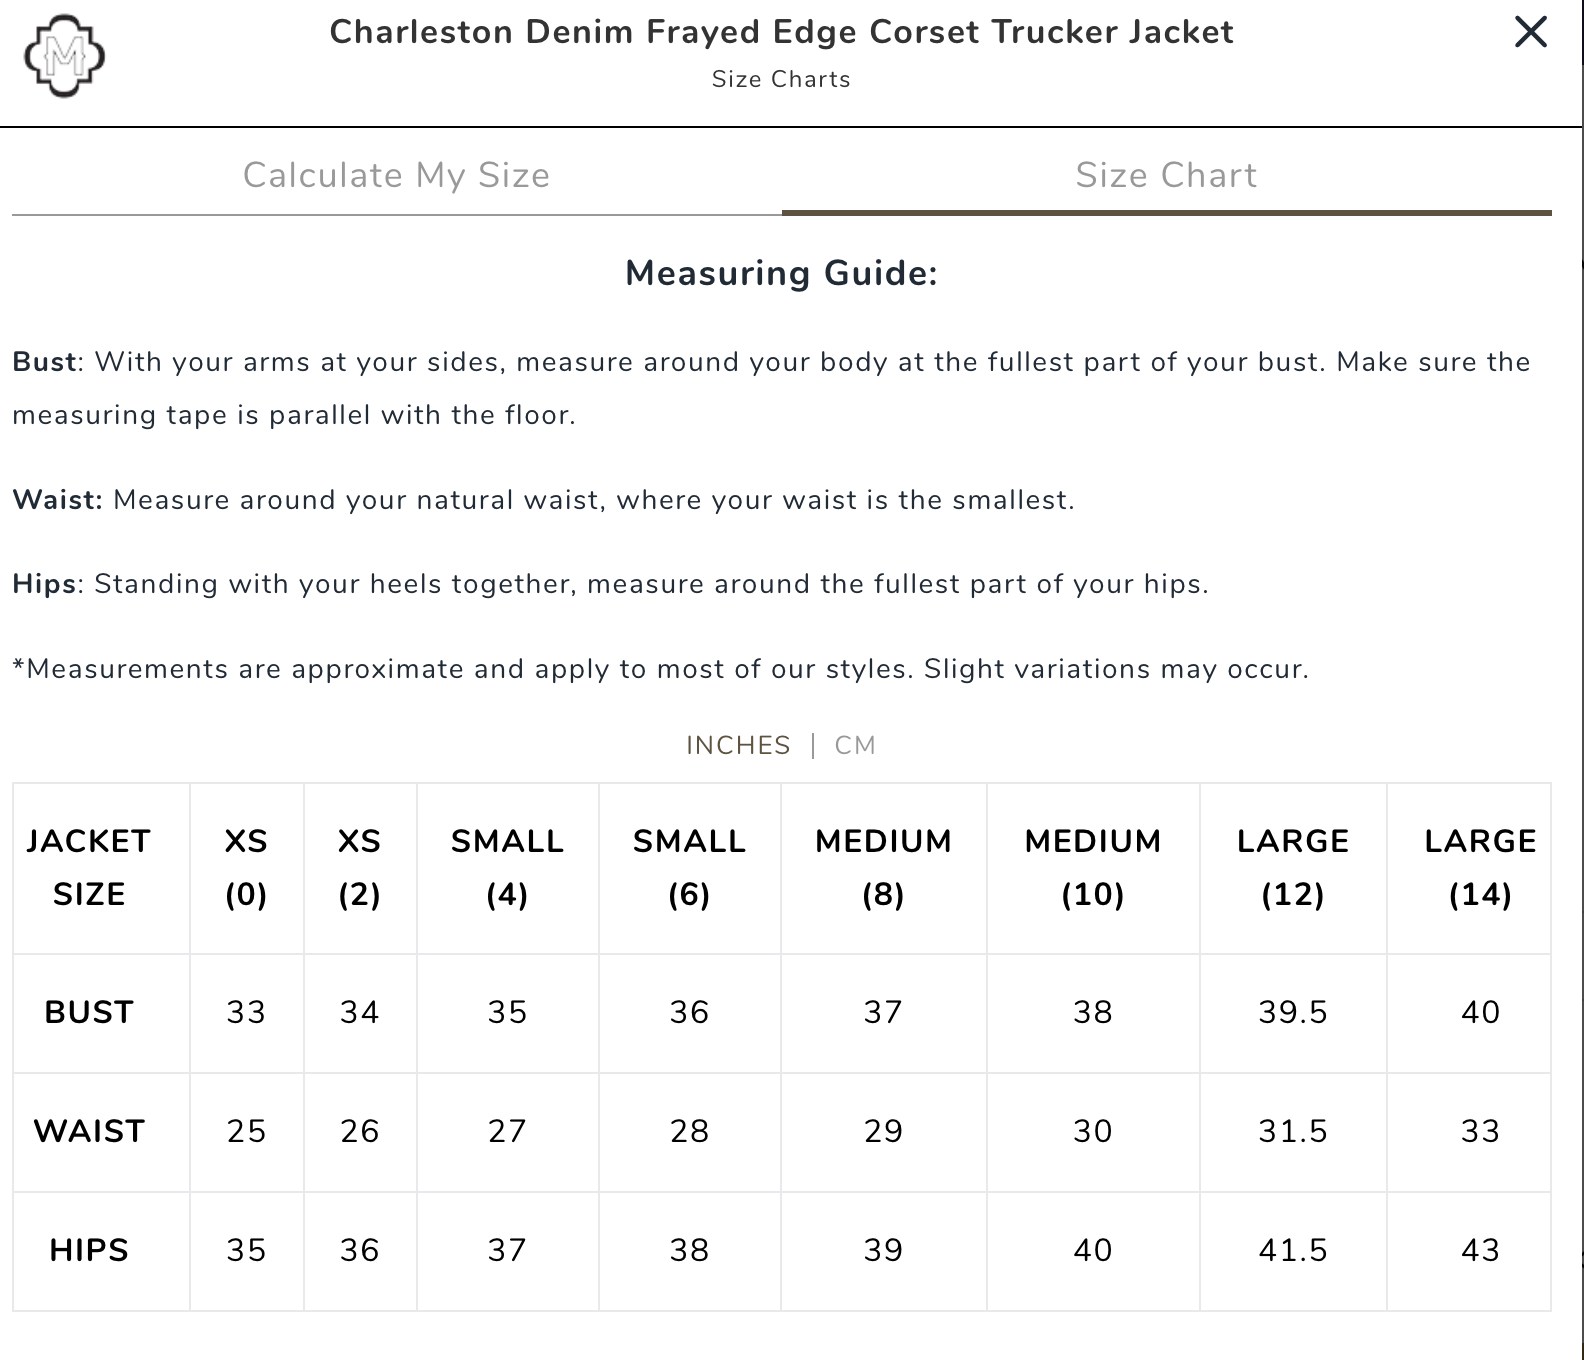This screenshot has width=1584, height=1360.
Task: Click the 41.5 hips measurement cell
Action: [1293, 1250]
